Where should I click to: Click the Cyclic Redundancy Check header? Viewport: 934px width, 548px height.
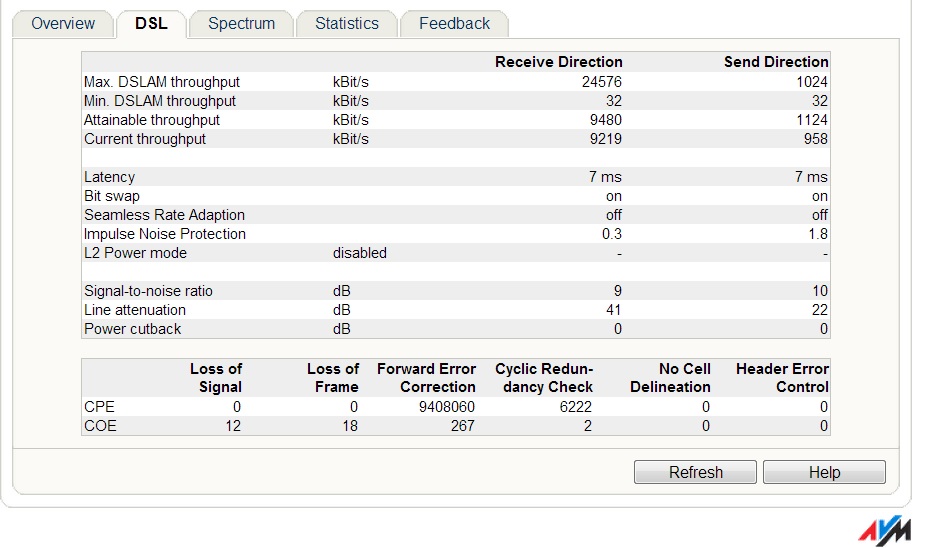544,378
